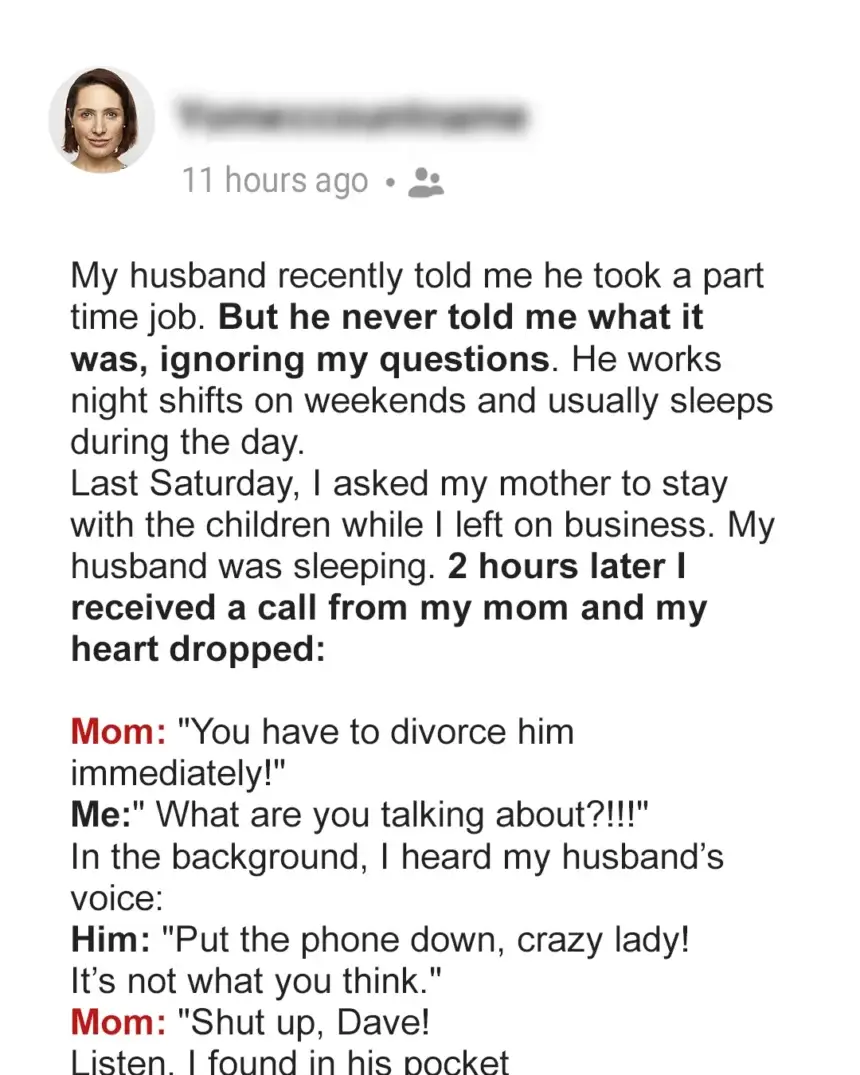Image resolution: width=860 pixels, height=1075 pixels.
Task: Click 'Put the phone down, crazy lady!' line
Action: [425, 939]
